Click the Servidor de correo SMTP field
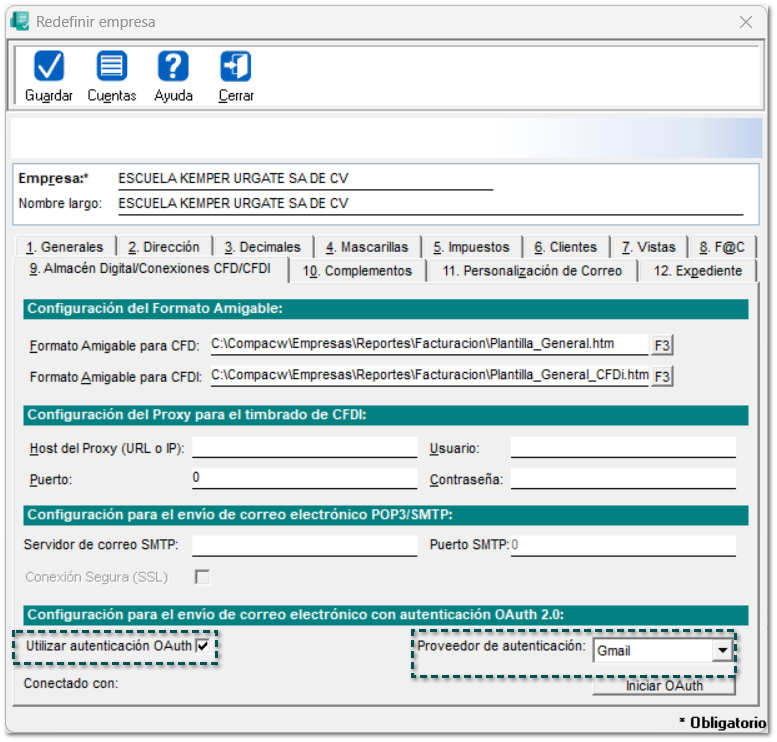777x742 pixels. coord(304,545)
